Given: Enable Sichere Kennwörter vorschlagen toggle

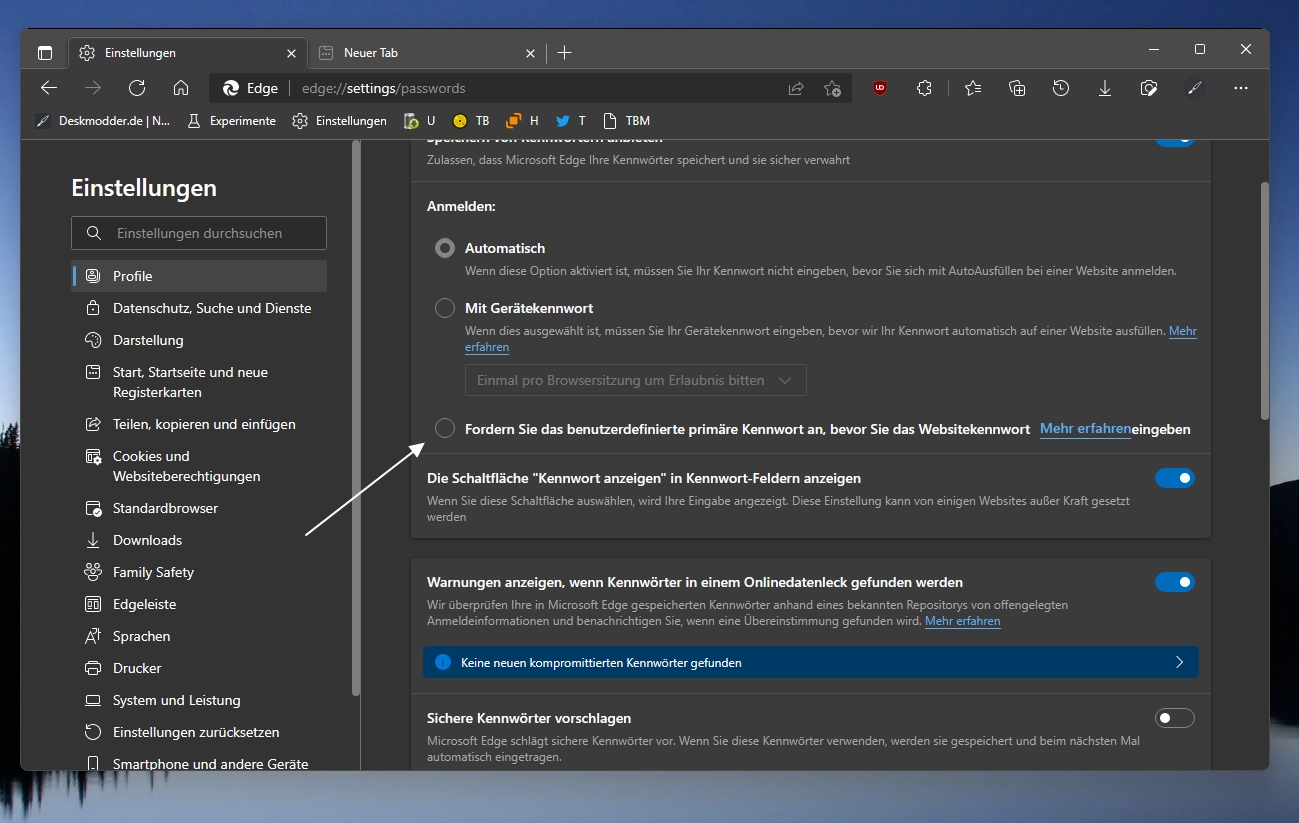Looking at the screenshot, I should click(x=1175, y=718).
